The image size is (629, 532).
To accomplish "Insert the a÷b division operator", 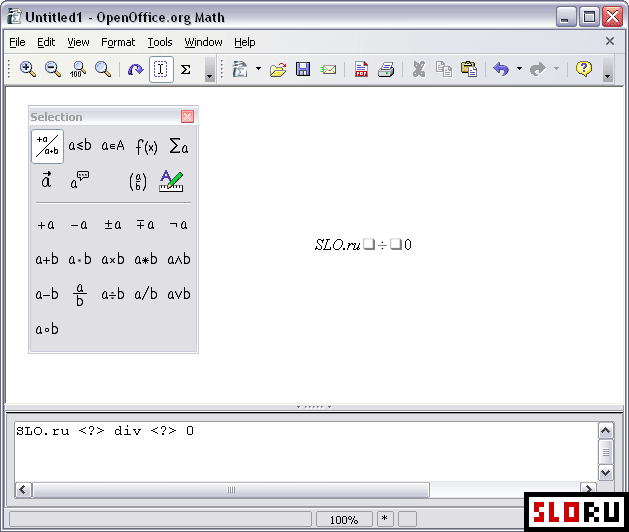I will (113, 294).
